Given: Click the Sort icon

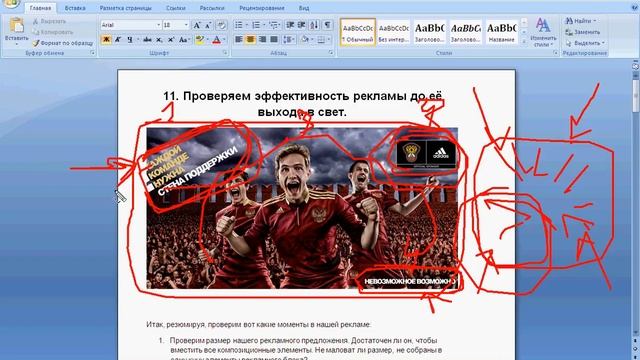Looking at the screenshot, I should pos(314,25).
